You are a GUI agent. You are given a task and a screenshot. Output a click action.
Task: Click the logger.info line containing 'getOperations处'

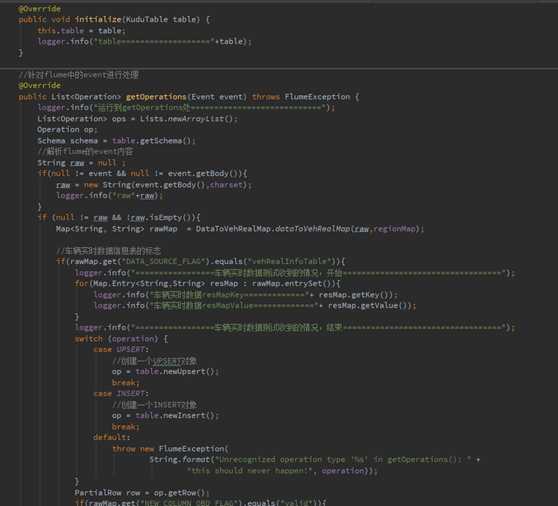pos(186,107)
